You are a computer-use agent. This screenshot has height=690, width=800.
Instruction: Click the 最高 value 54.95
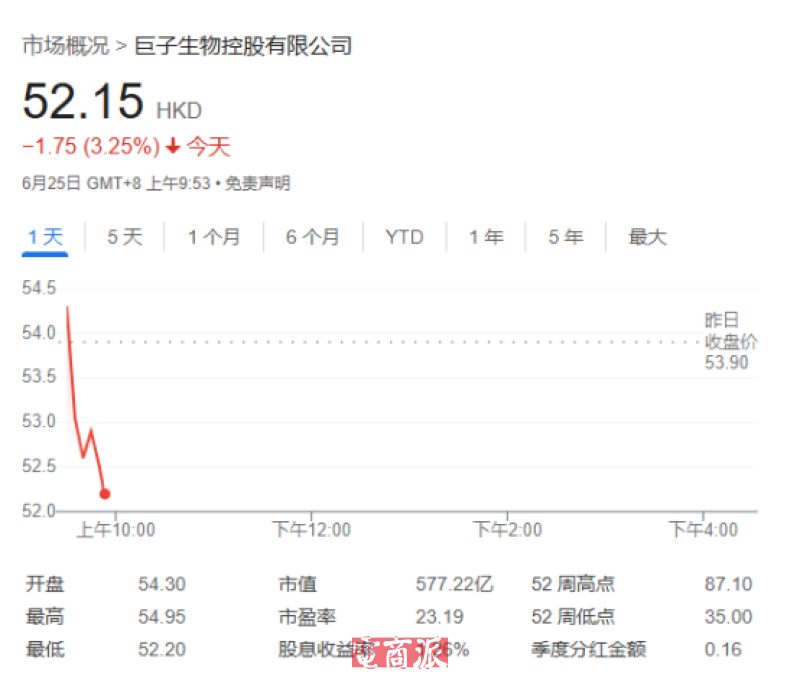162,617
